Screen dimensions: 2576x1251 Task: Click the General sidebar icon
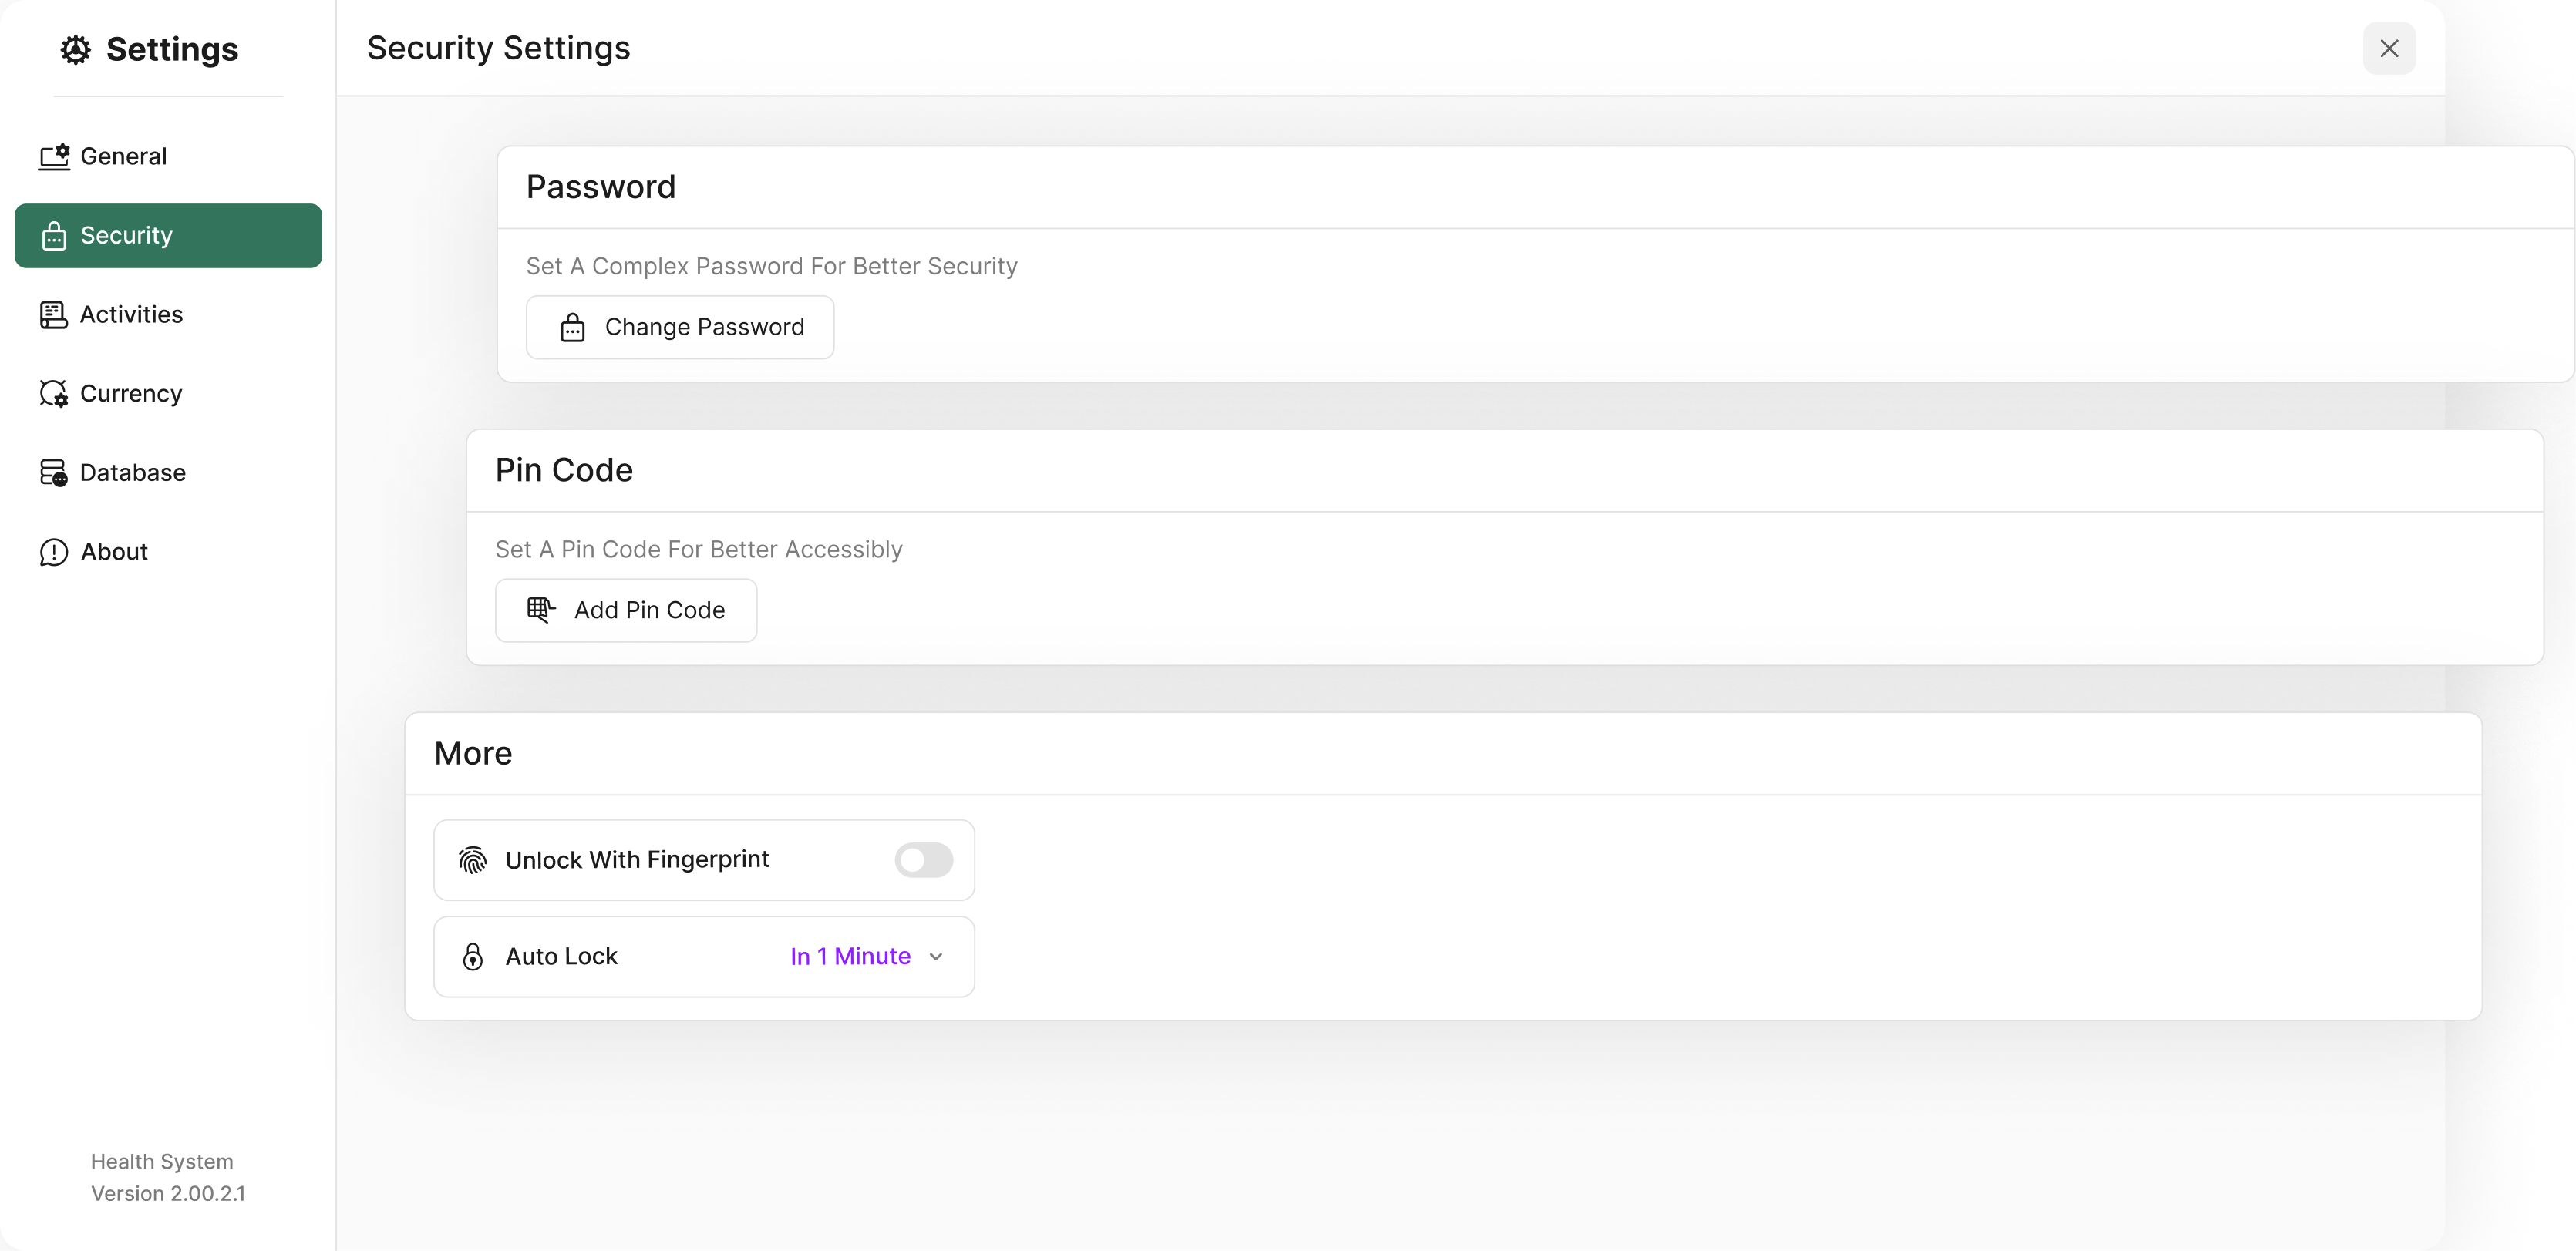click(x=54, y=156)
